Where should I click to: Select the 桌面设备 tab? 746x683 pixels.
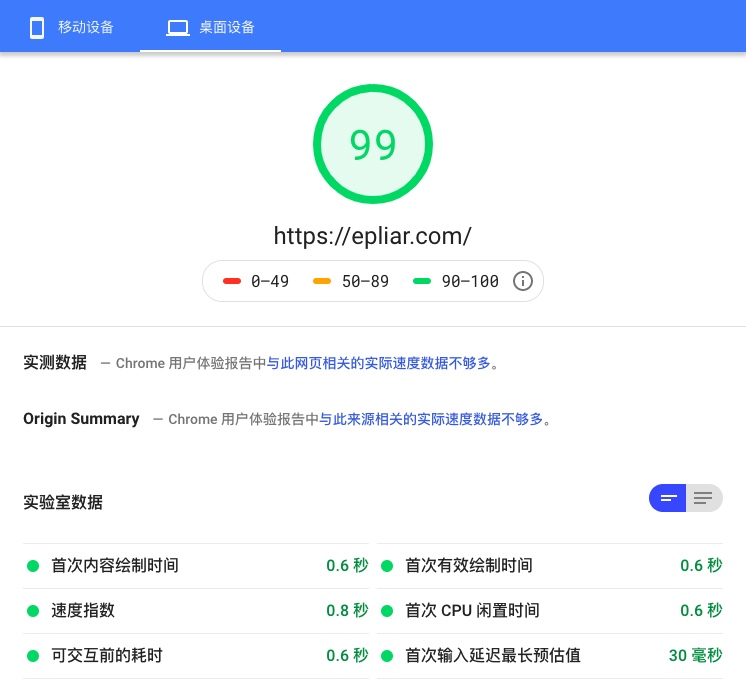point(210,27)
